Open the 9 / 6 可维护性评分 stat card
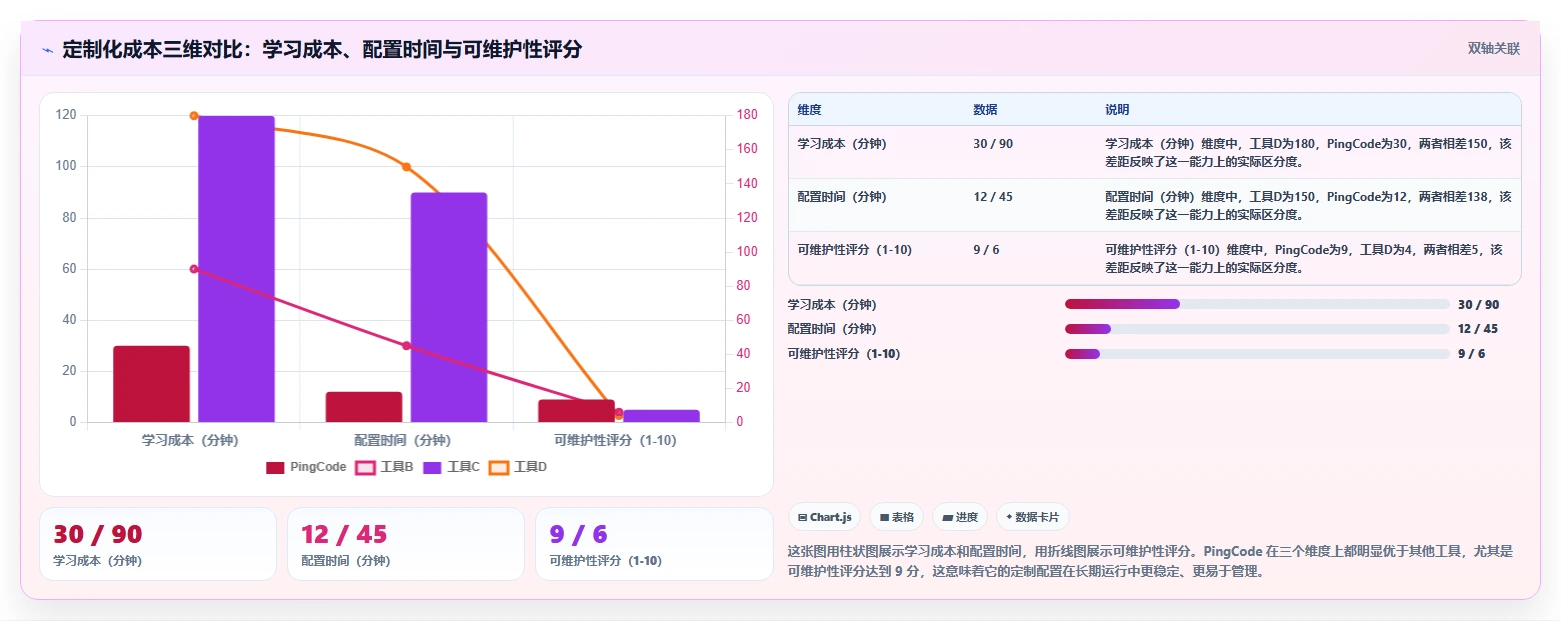Viewport: 1561px width, 621px height. (654, 544)
